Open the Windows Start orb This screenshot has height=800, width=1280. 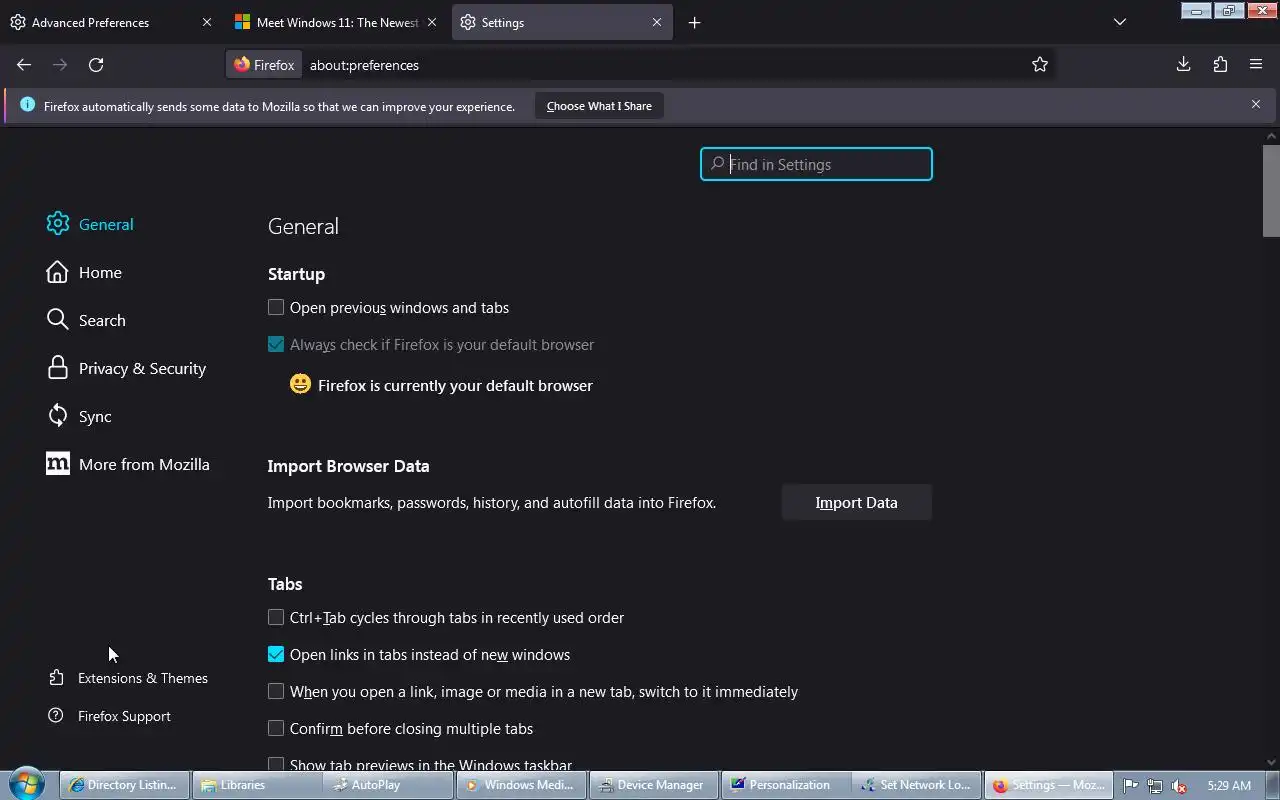click(x=27, y=784)
